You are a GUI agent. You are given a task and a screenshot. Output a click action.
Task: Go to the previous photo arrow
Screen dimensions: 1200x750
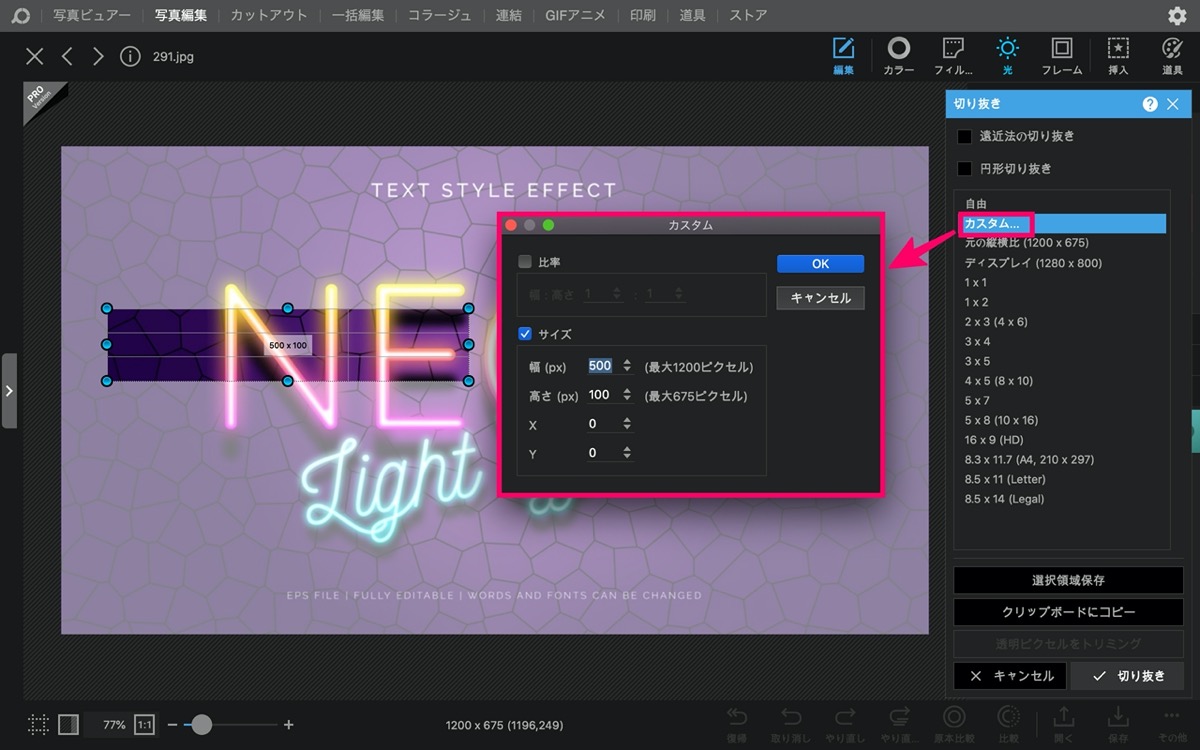pyautogui.click(x=67, y=57)
